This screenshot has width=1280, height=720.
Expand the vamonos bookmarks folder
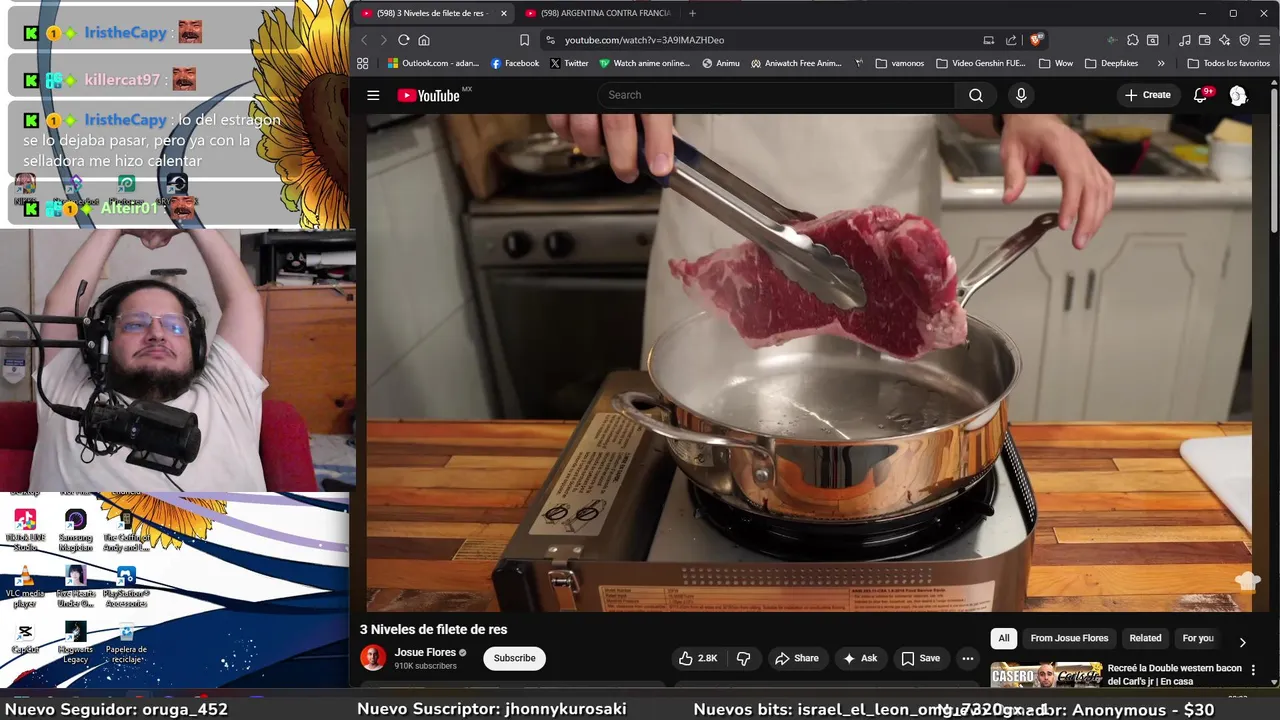click(900, 63)
